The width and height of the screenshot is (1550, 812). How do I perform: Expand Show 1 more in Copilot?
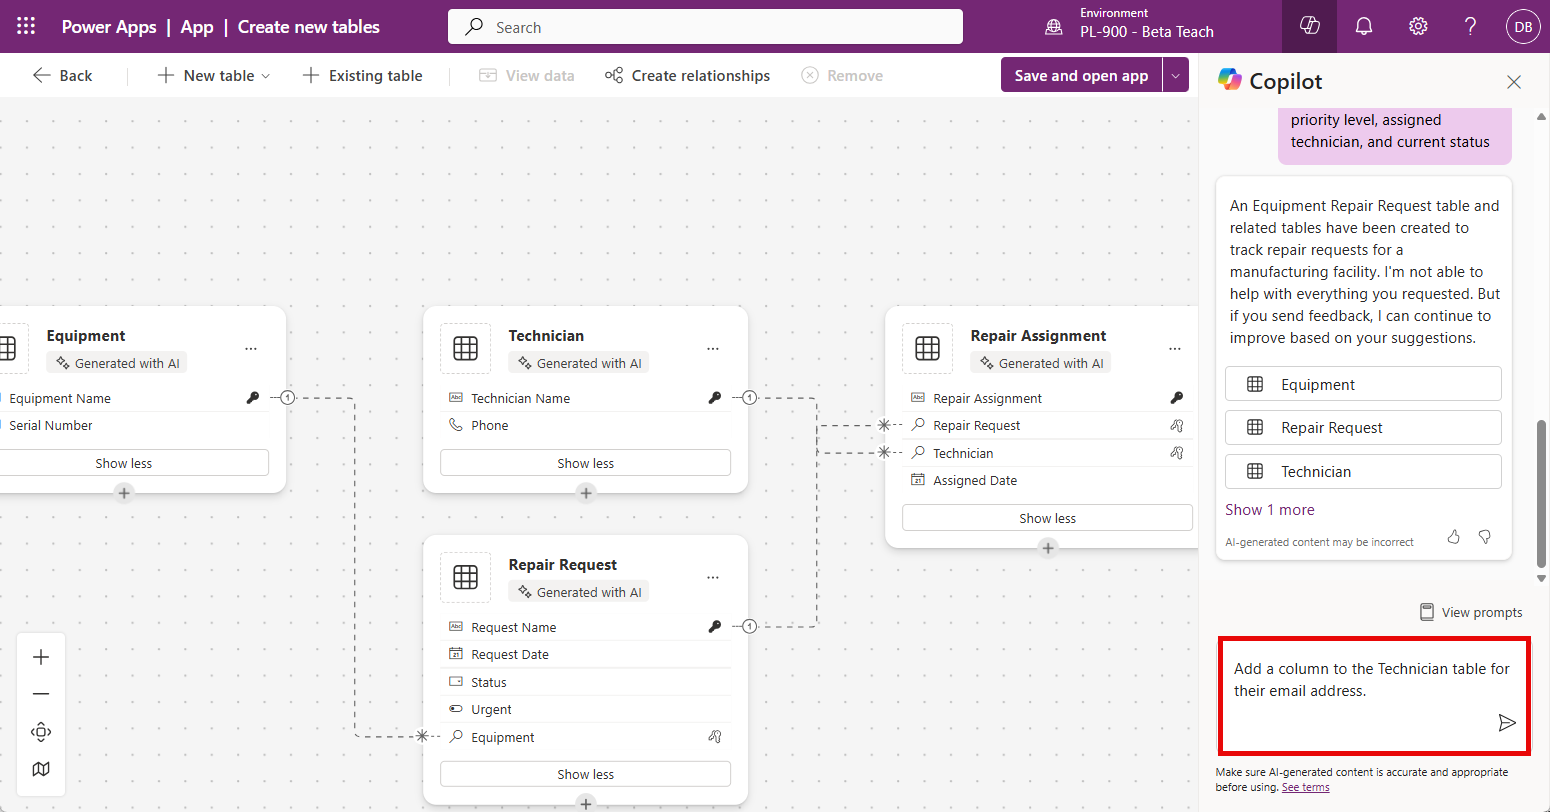pos(1270,510)
